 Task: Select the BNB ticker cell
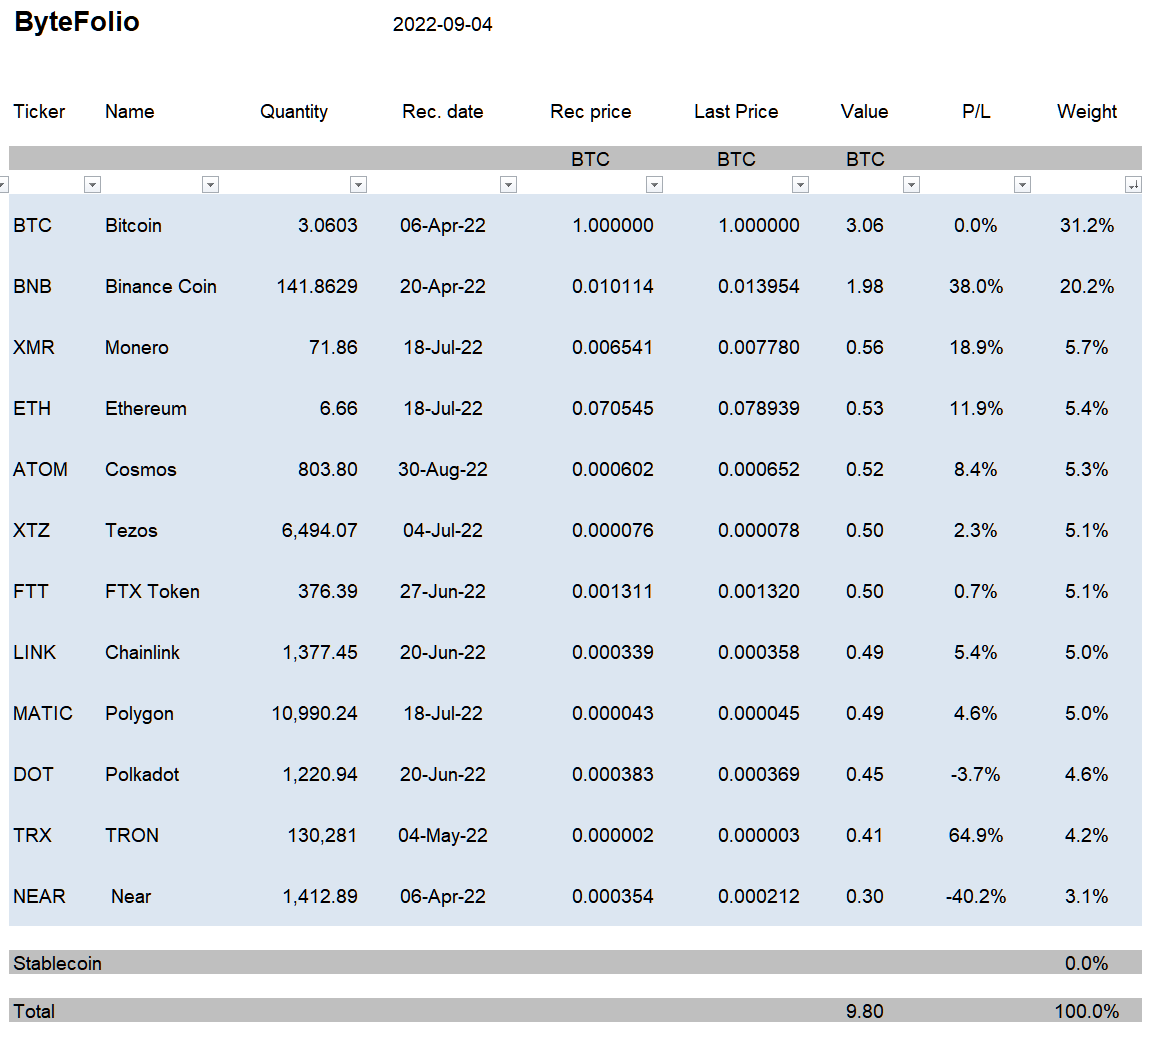tap(32, 286)
